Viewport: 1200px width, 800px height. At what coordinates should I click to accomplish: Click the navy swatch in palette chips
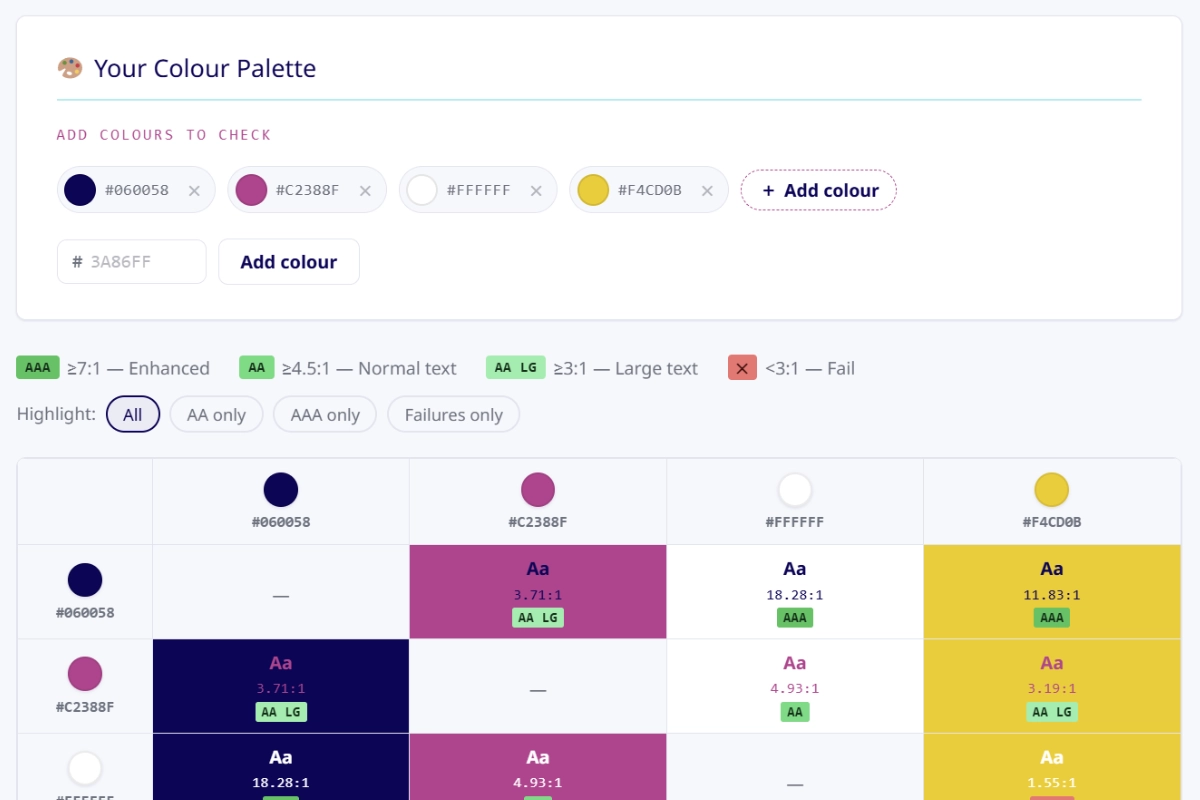point(80,190)
